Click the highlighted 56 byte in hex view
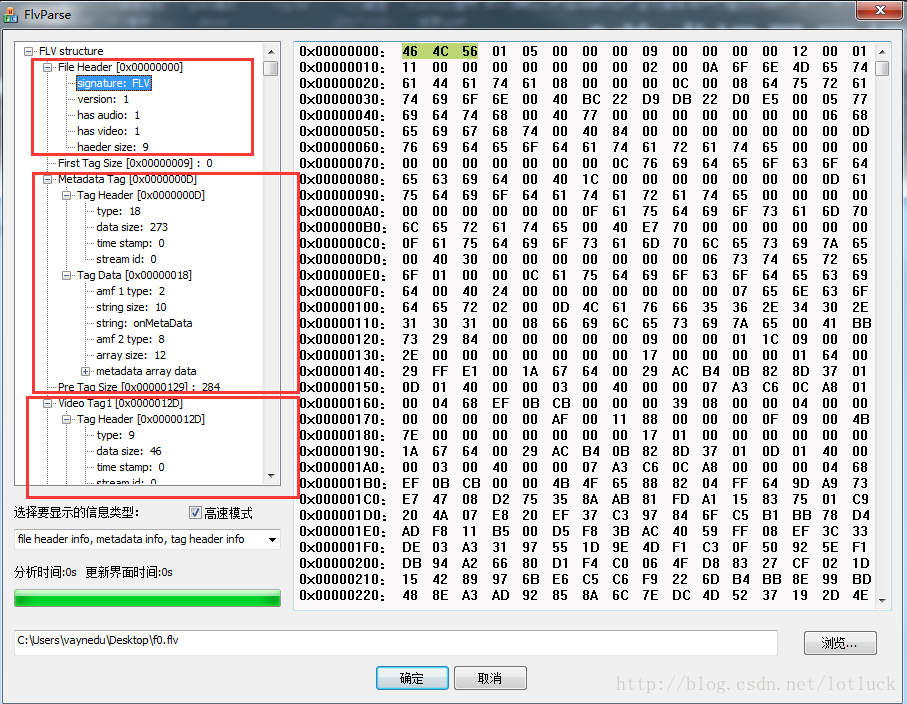 470,51
